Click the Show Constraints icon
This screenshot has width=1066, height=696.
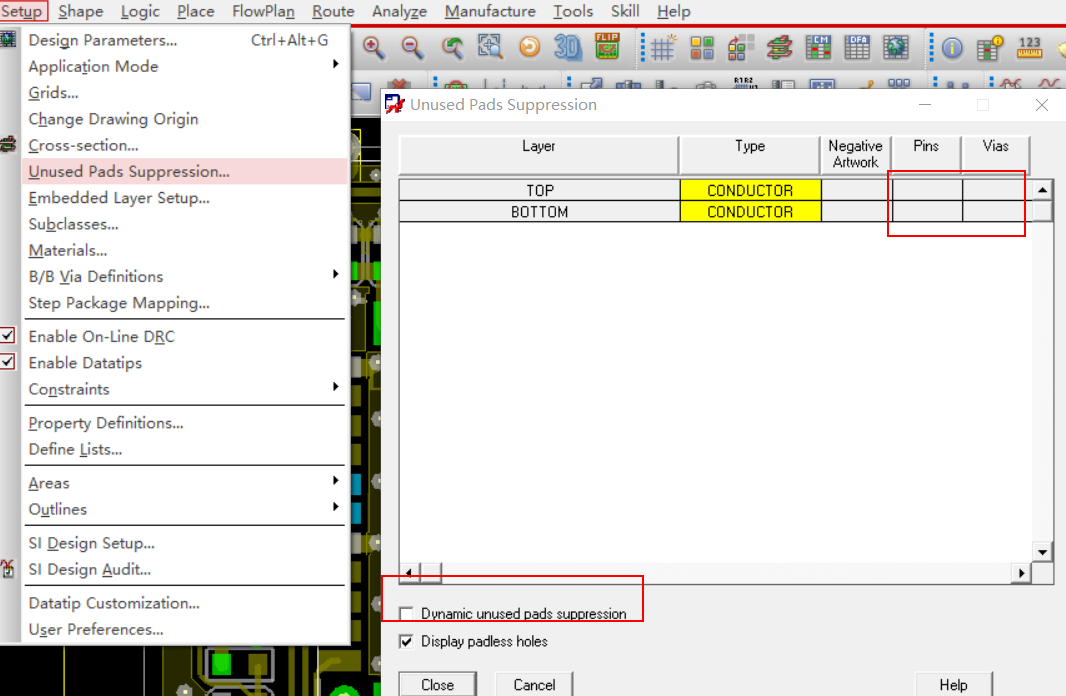click(x=990, y=48)
